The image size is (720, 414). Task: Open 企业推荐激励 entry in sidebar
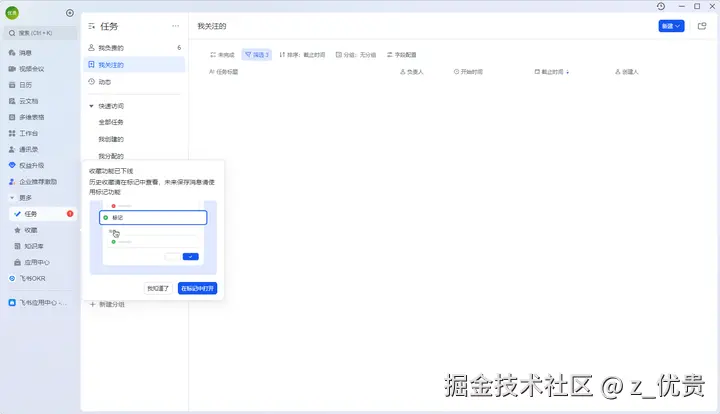point(40,182)
